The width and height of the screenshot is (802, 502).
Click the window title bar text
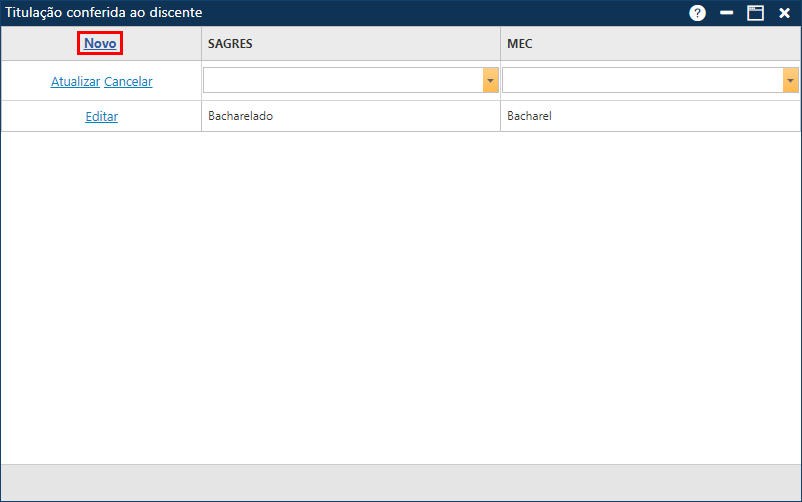[104, 13]
